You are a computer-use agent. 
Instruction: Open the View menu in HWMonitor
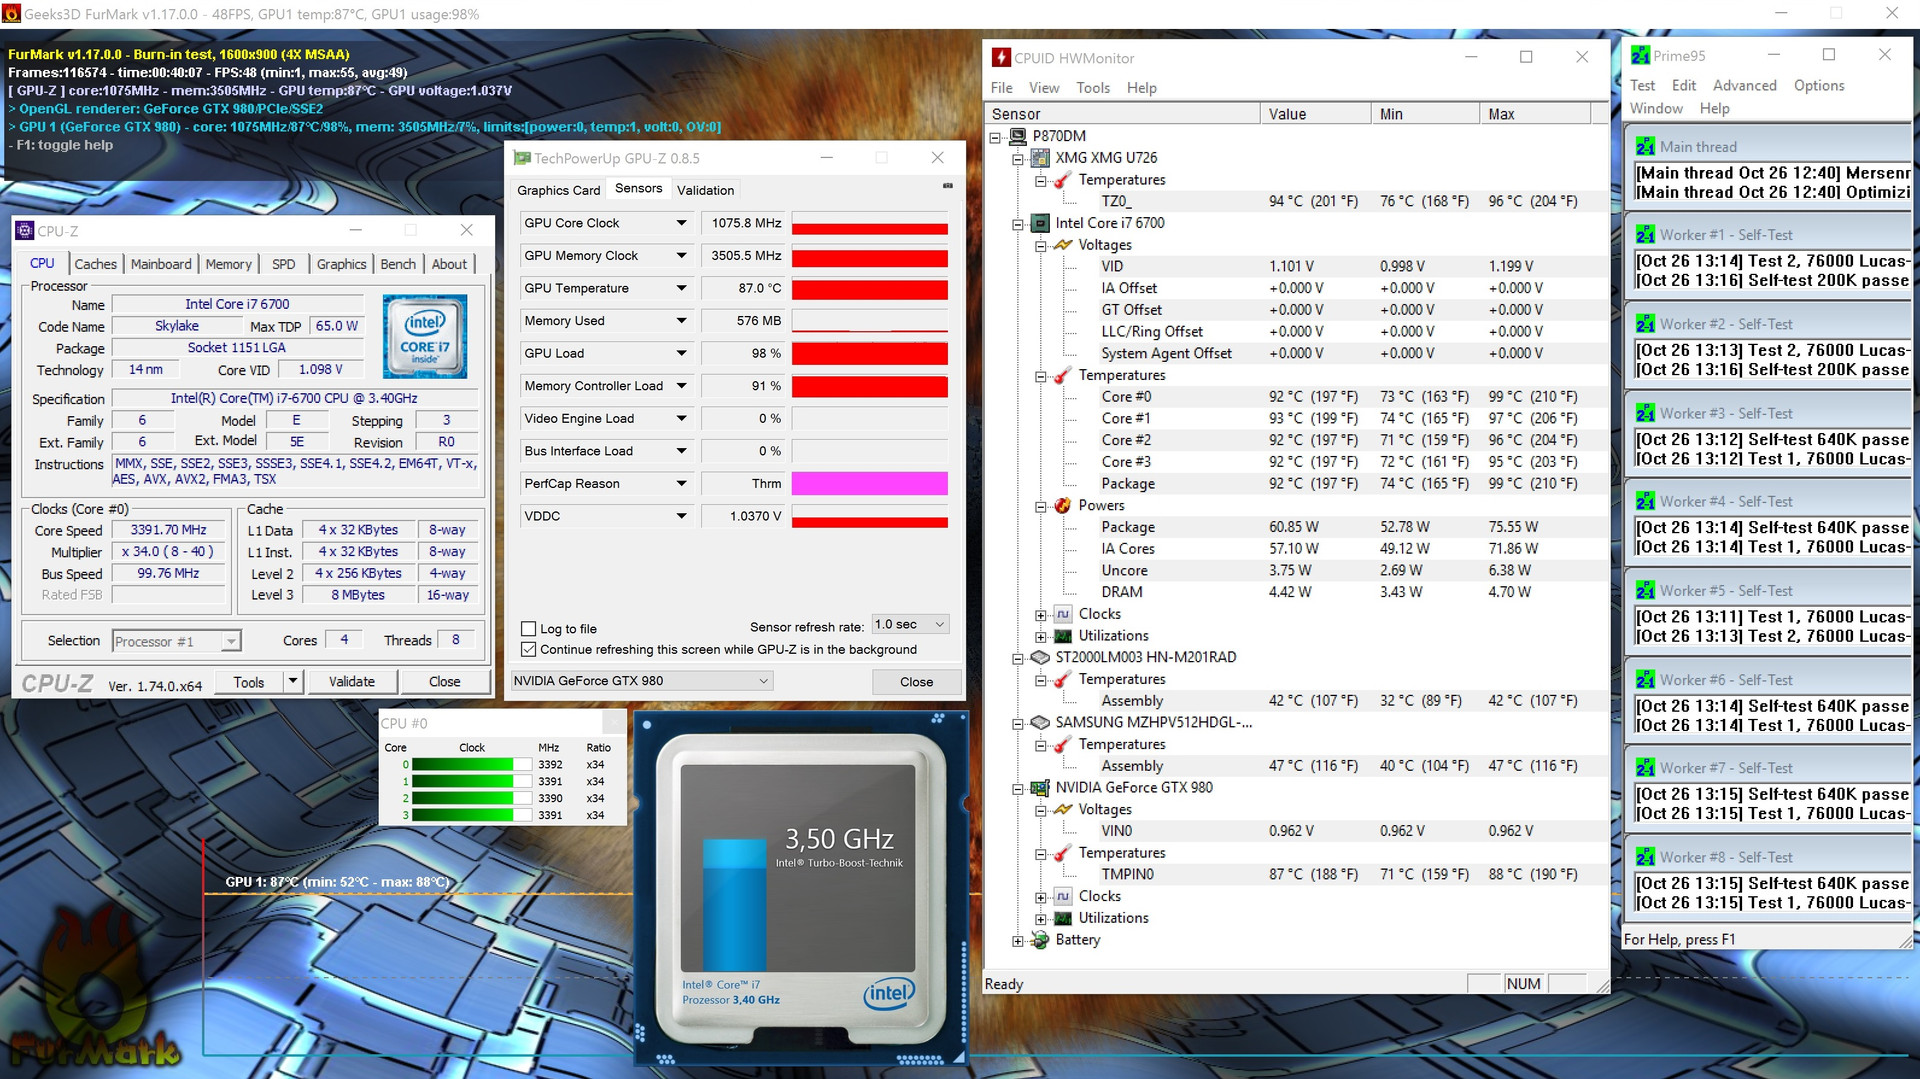click(1043, 88)
